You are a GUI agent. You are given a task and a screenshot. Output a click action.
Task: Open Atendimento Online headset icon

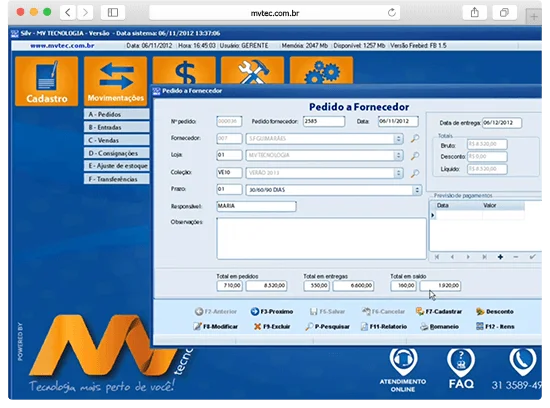(403, 361)
